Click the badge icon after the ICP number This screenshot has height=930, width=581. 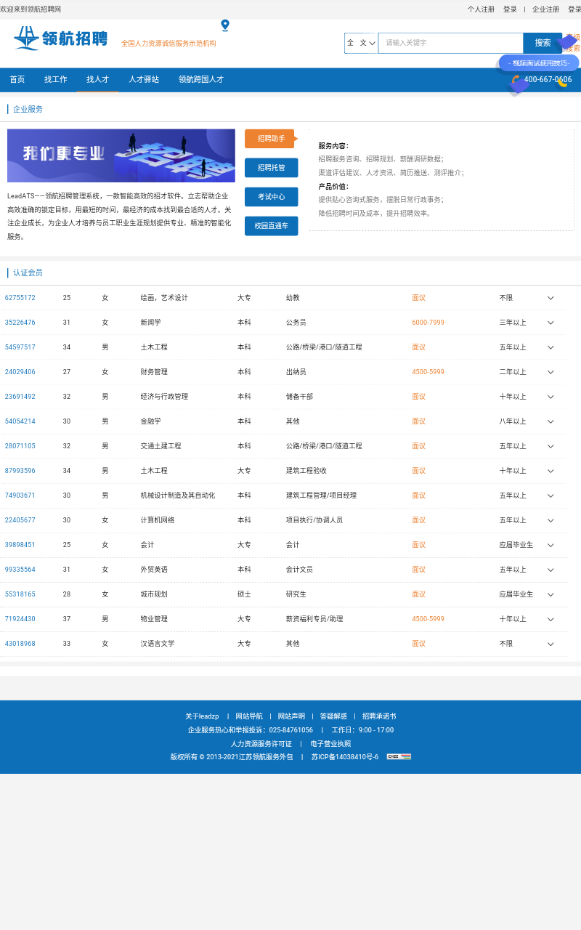[399, 757]
